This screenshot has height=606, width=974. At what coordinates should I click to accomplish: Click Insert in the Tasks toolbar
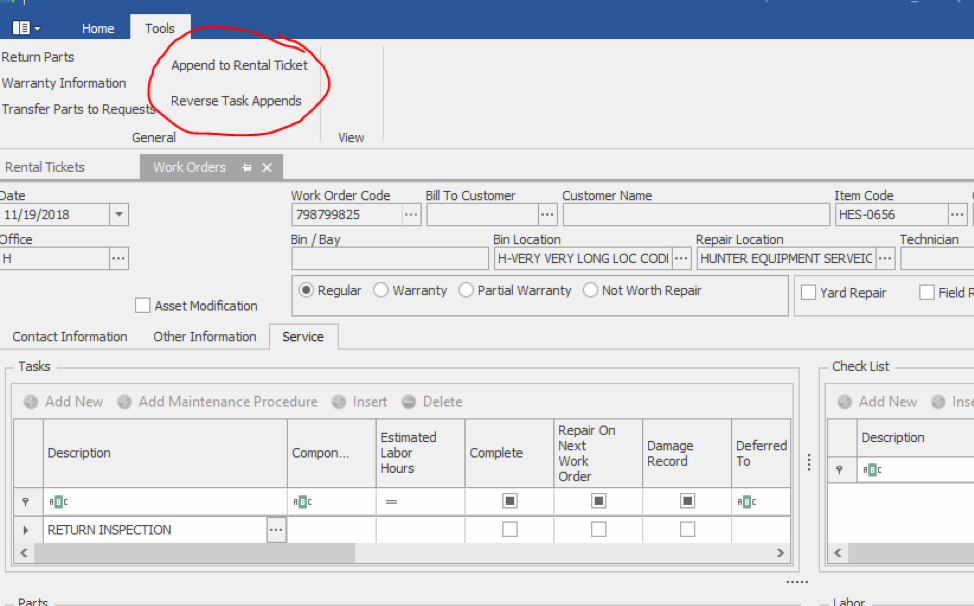click(x=370, y=402)
